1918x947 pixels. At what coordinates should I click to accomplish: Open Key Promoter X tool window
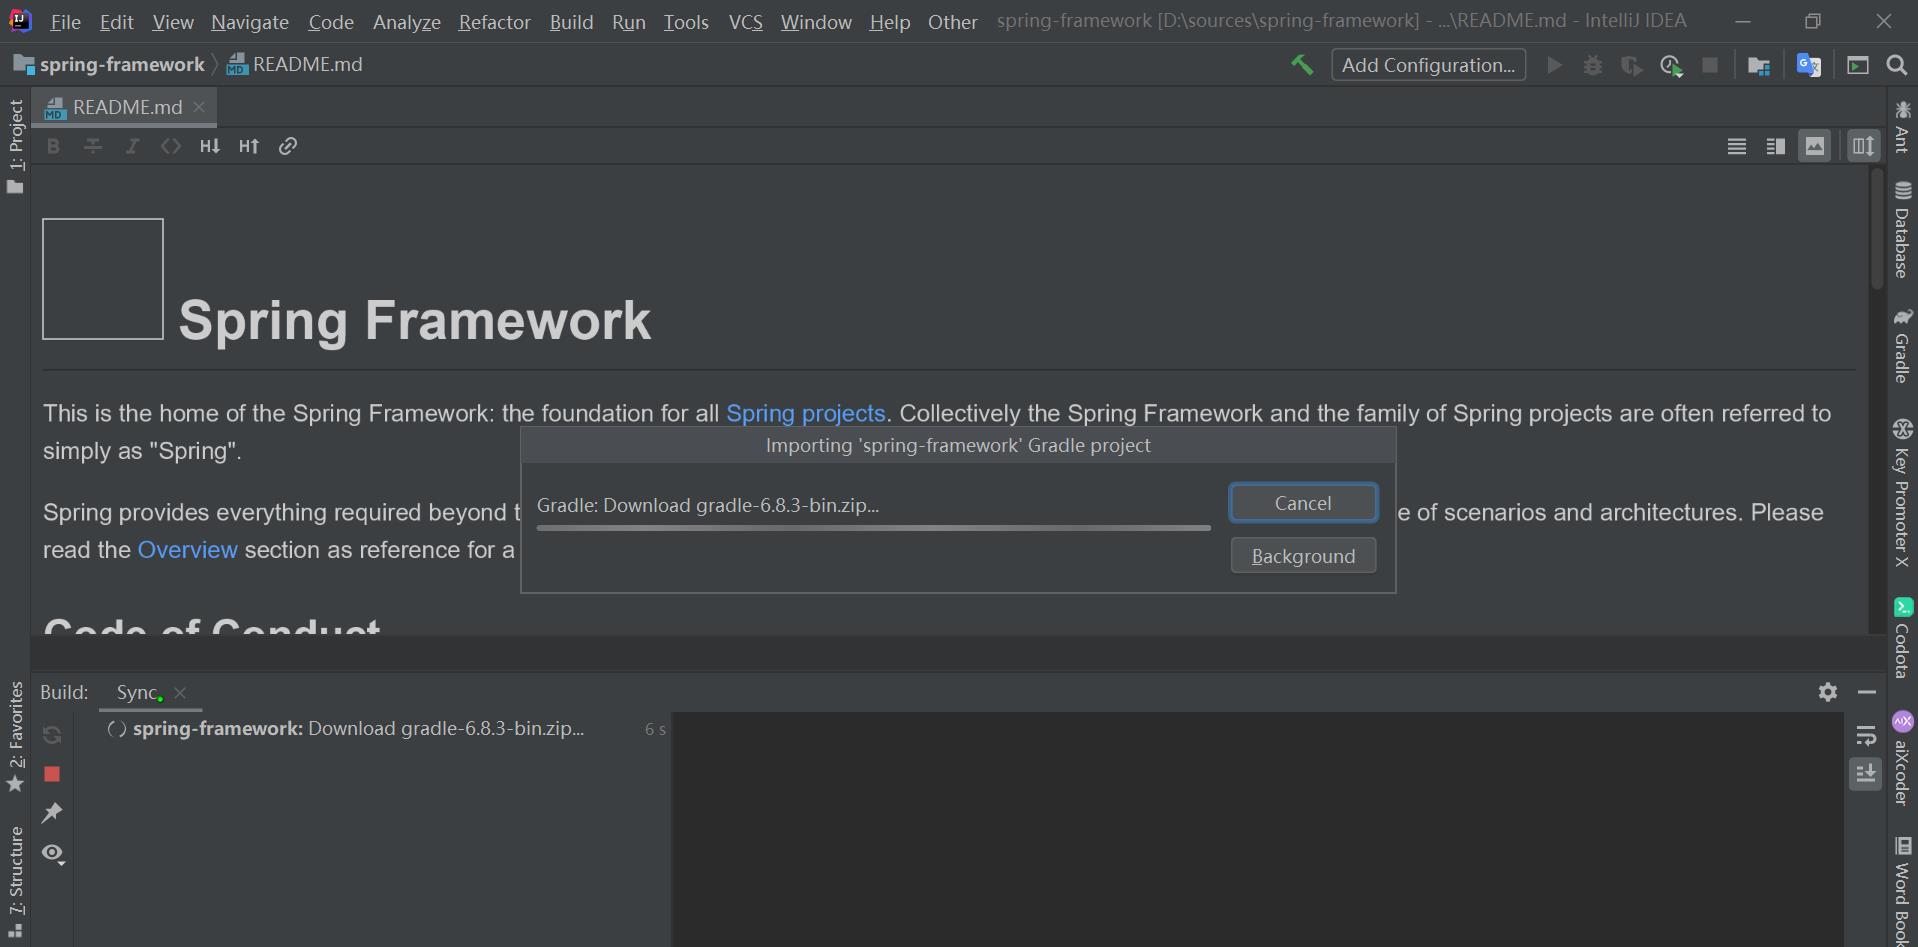(1902, 493)
